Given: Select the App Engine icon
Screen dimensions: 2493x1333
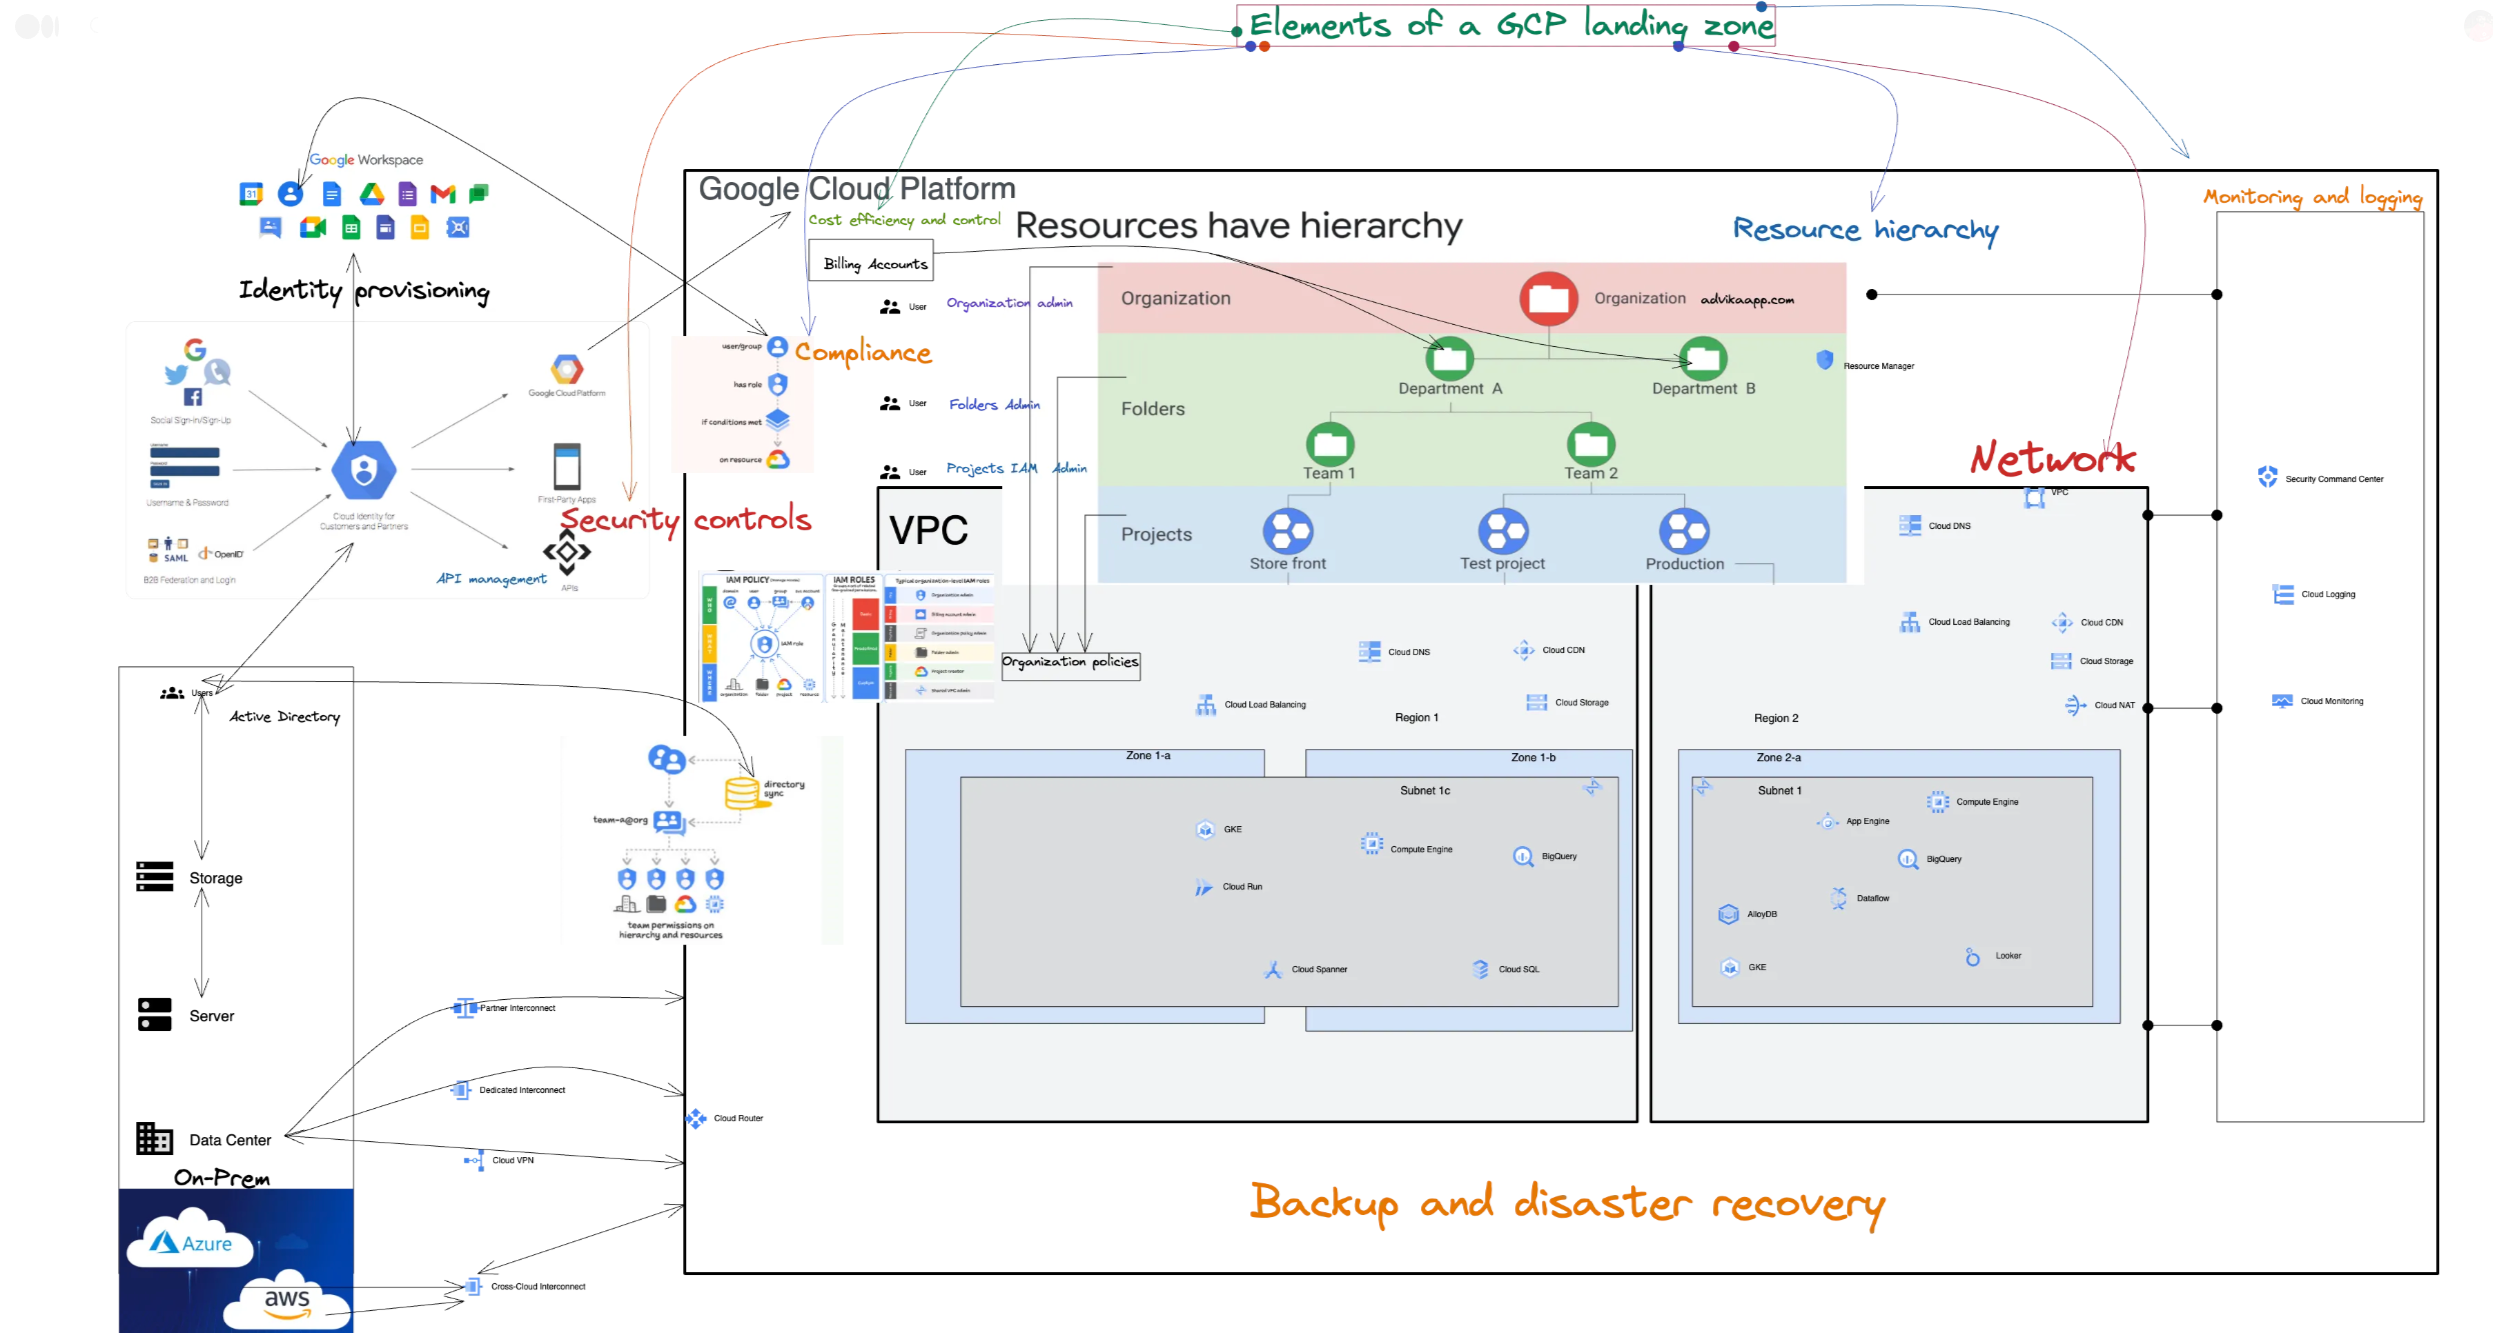Looking at the screenshot, I should pos(1828,822).
